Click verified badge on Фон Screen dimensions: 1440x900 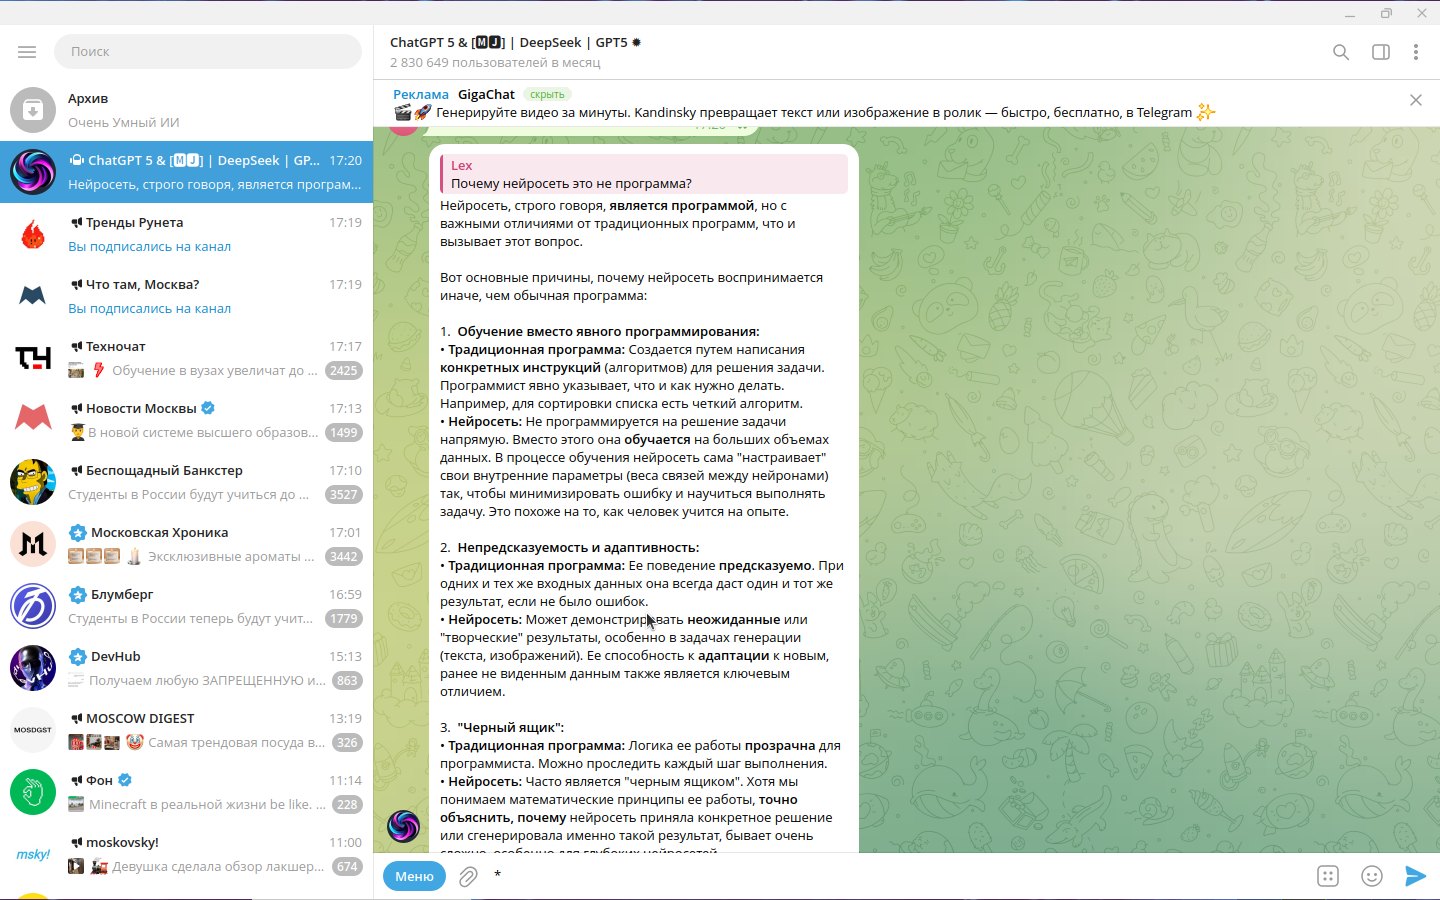click(x=124, y=780)
